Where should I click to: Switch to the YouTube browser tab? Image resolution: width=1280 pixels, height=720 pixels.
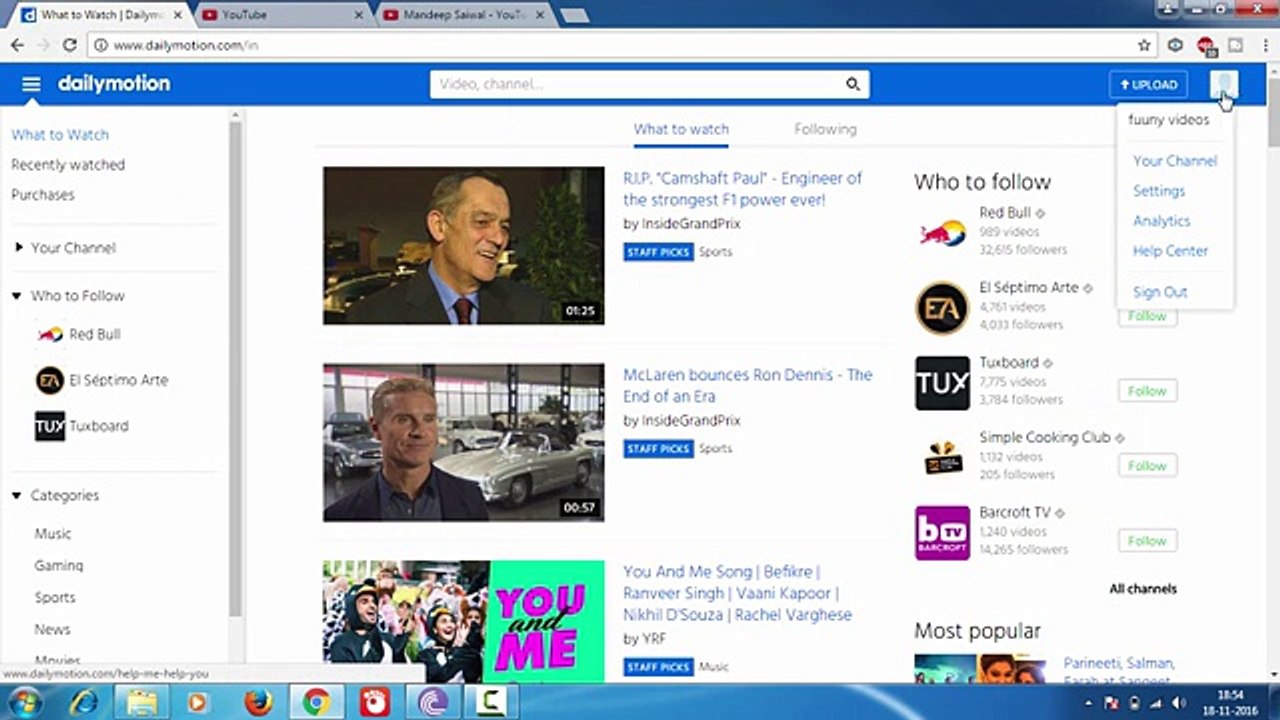point(280,15)
